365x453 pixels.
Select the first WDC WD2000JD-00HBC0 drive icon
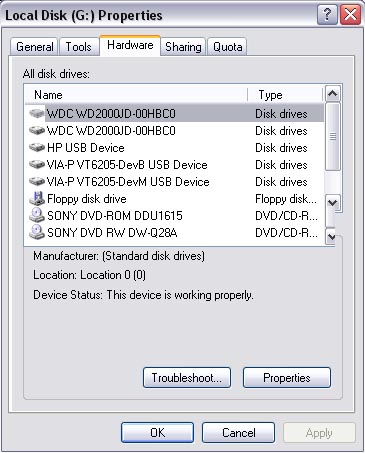(x=37, y=114)
